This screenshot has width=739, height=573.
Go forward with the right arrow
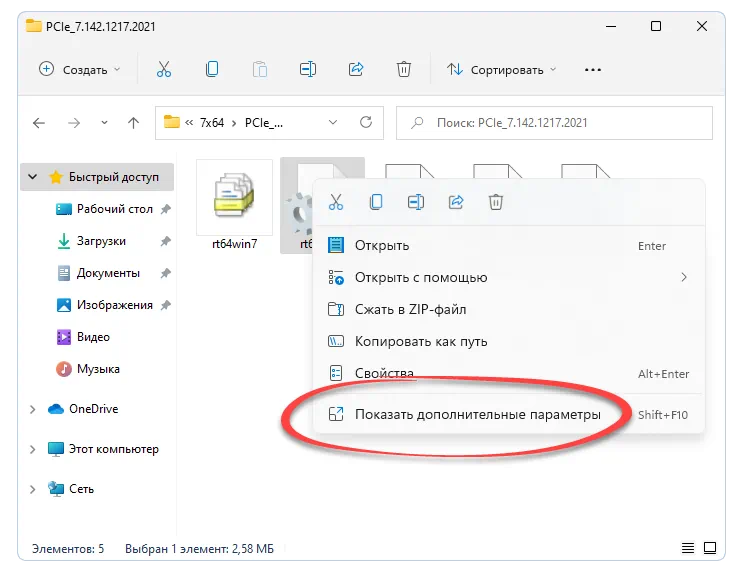click(74, 123)
